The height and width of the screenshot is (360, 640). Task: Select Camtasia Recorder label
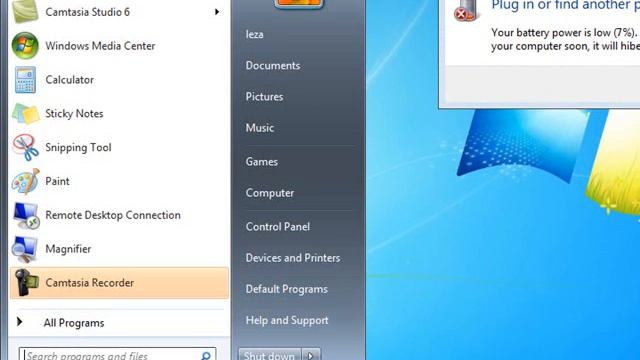point(90,282)
